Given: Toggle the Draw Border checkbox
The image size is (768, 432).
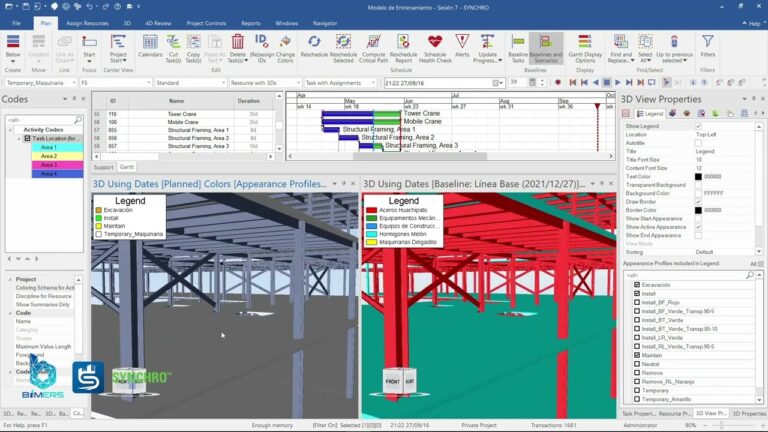Looking at the screenshot, I should 698,202.
